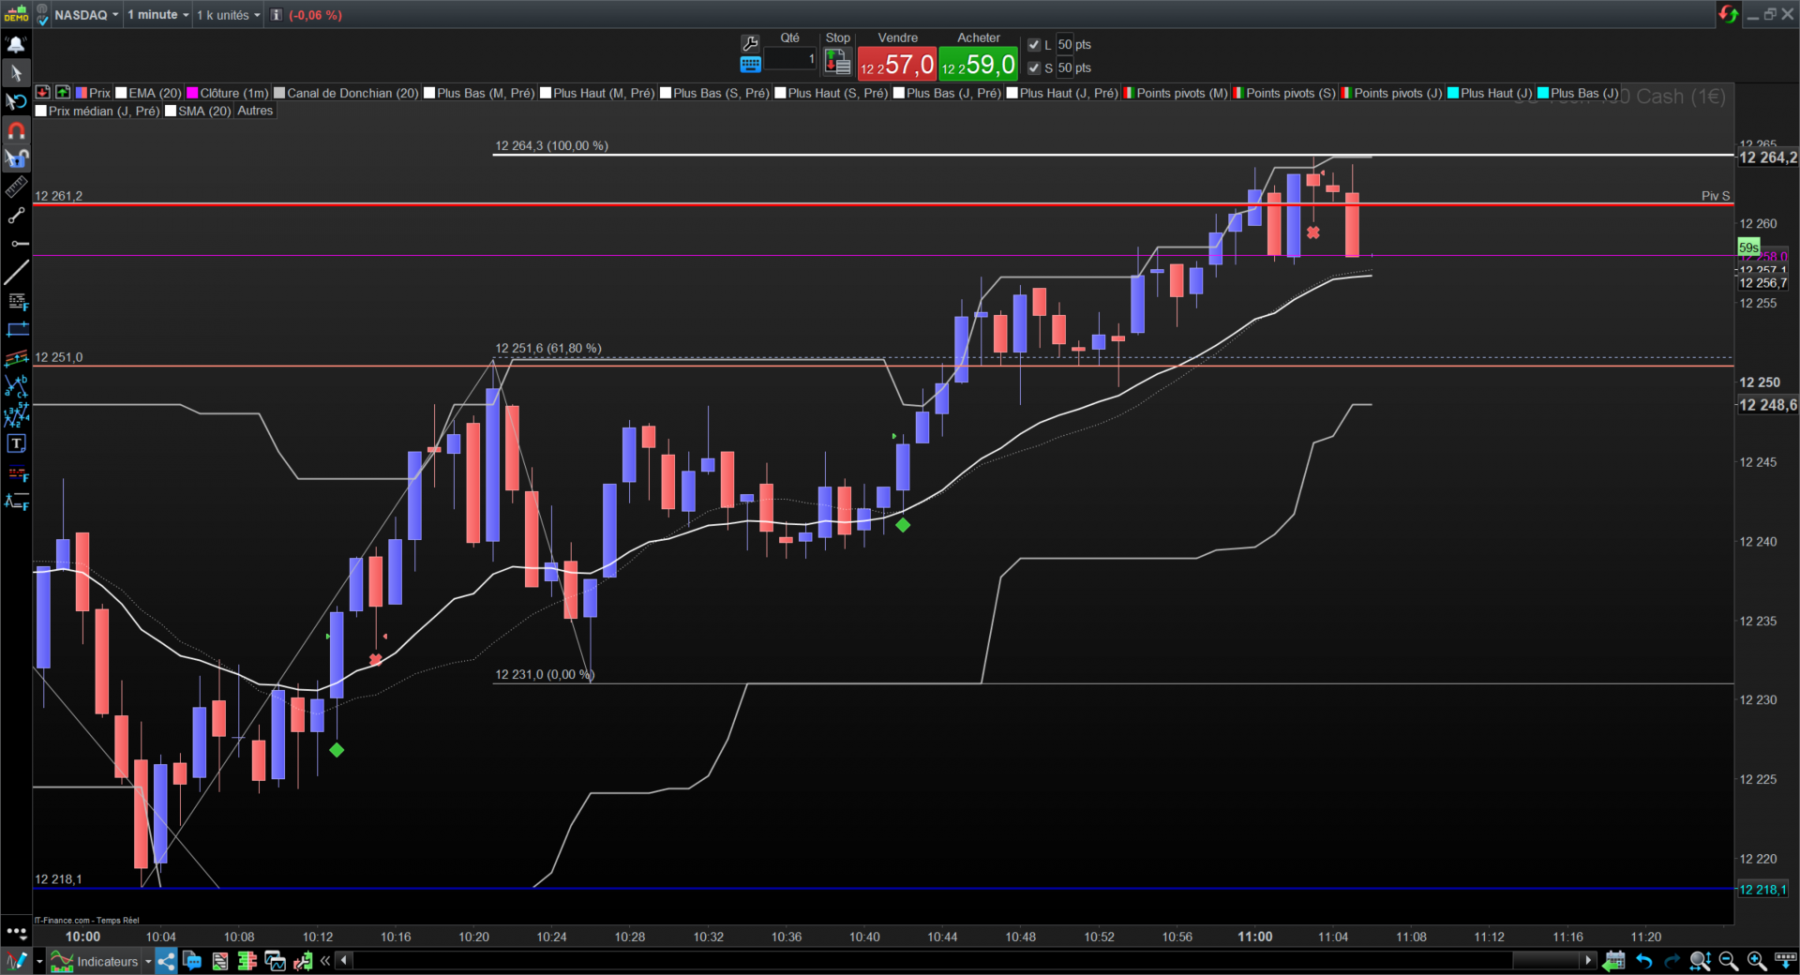Choose the text annotation tool
Viewport: 1800px width, 975px height.
coord(16,444)
